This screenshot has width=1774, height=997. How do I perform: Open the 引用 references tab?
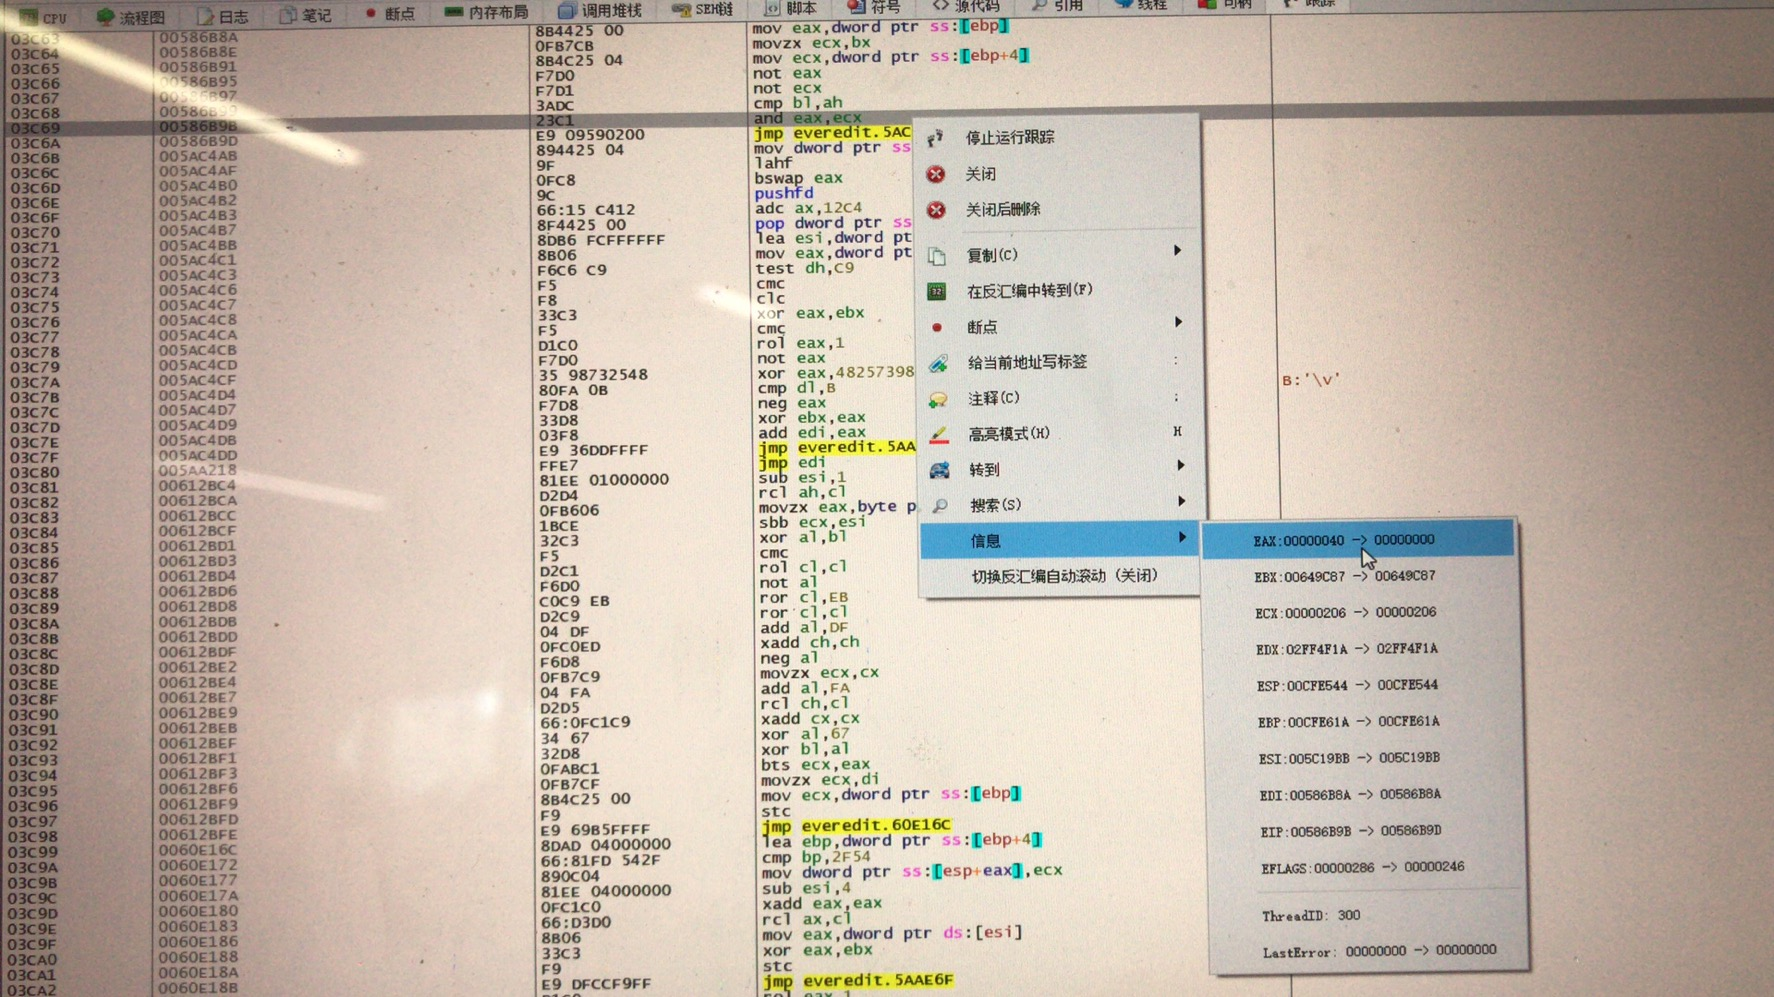coord(1058,6)
